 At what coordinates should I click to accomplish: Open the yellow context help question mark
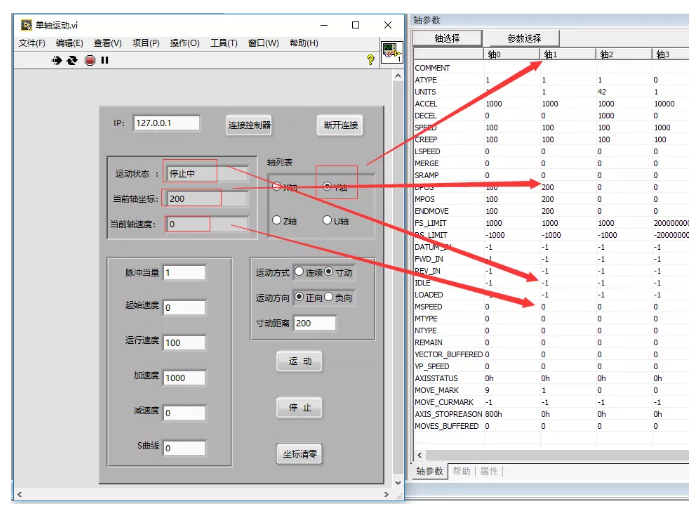click(370, 60)
